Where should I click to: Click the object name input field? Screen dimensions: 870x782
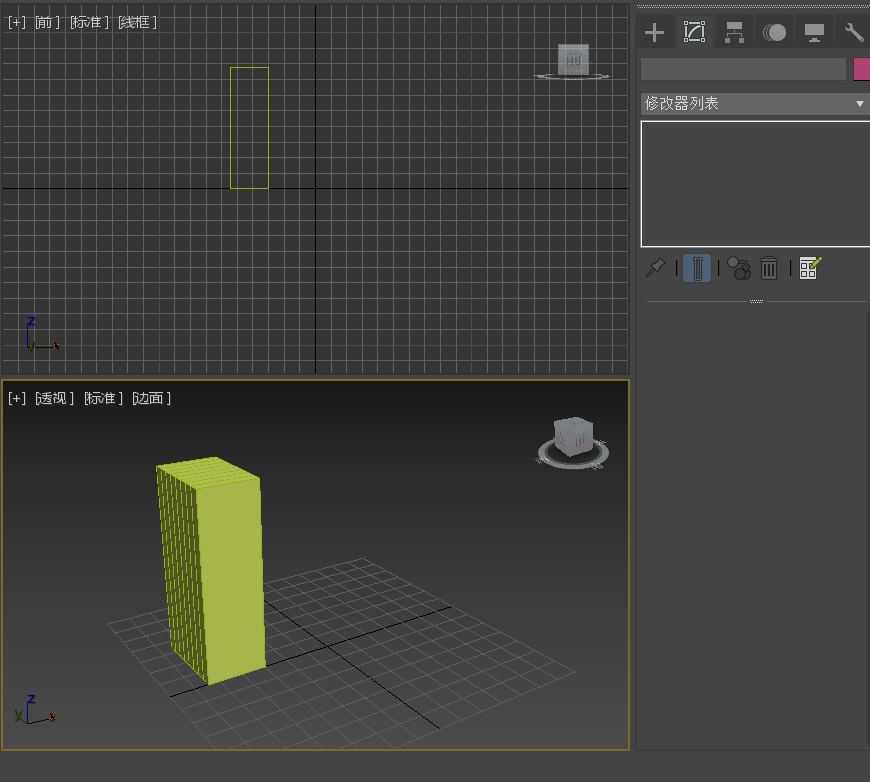pos(743,69)
